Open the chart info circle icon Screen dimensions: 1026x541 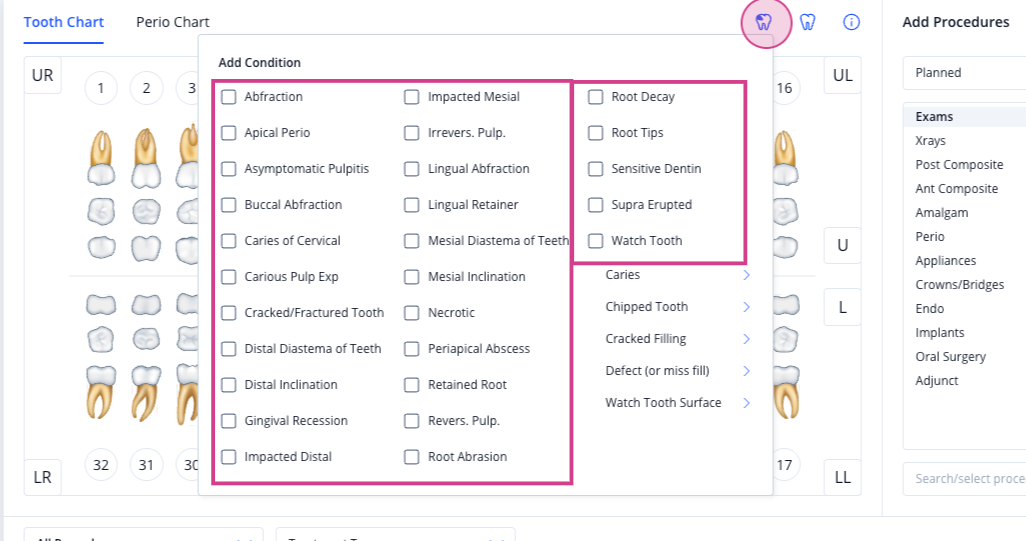851,22
